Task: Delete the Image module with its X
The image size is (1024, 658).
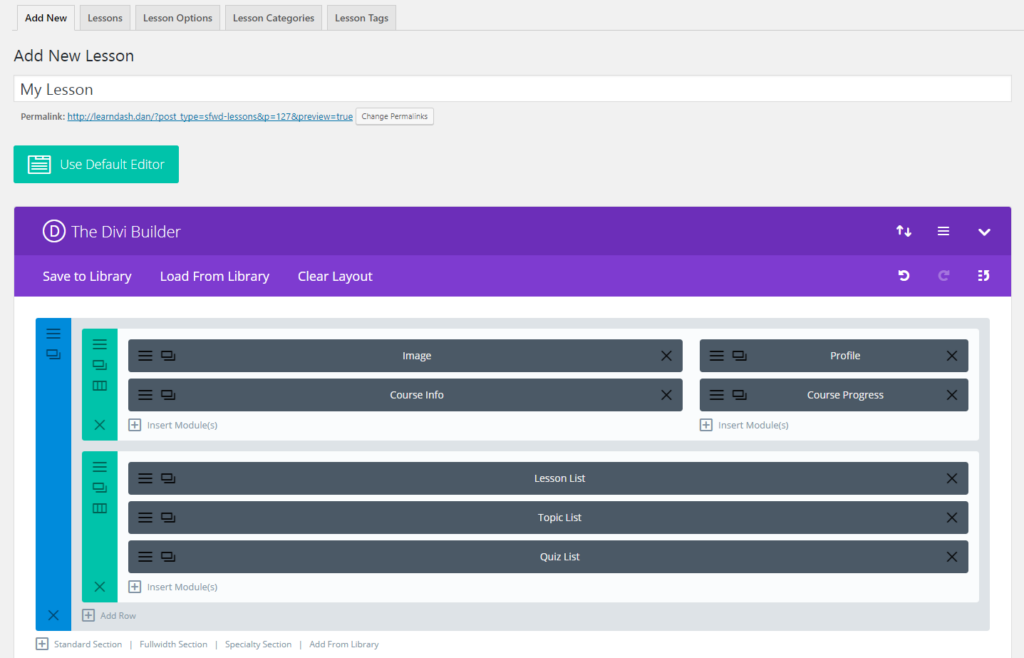Action: click(666, 356)
